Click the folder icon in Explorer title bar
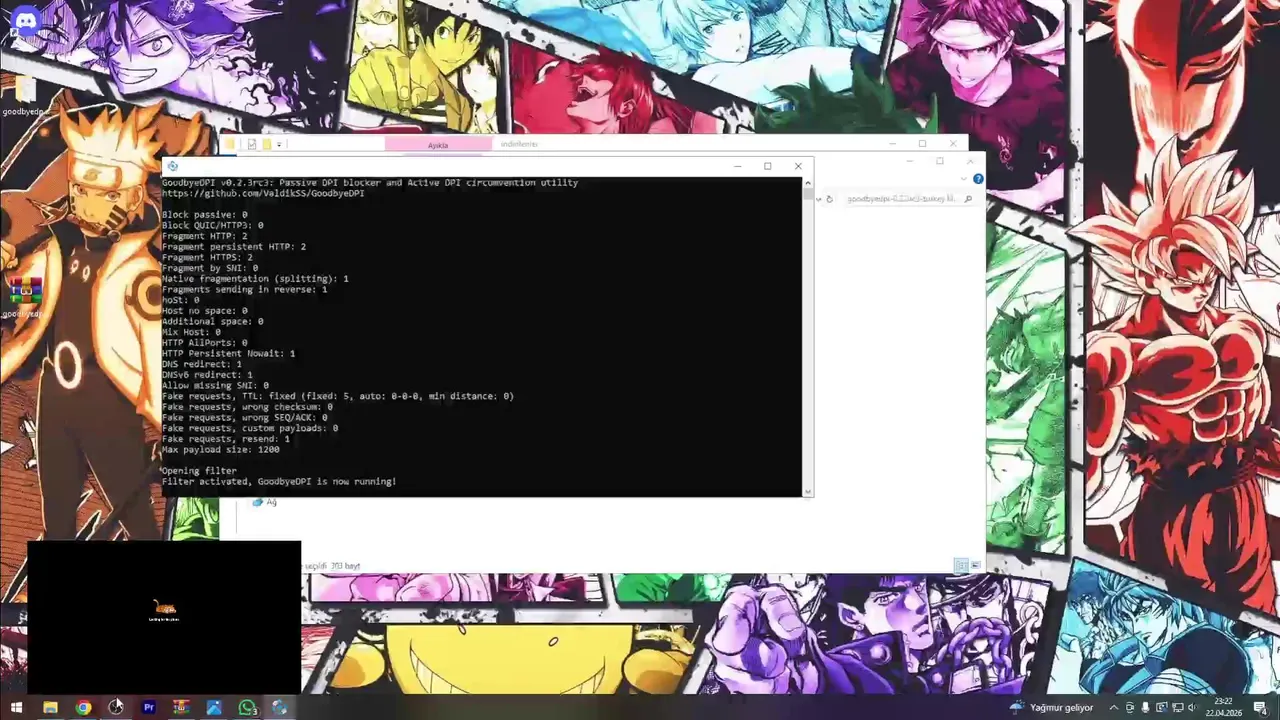 point(230,144)
